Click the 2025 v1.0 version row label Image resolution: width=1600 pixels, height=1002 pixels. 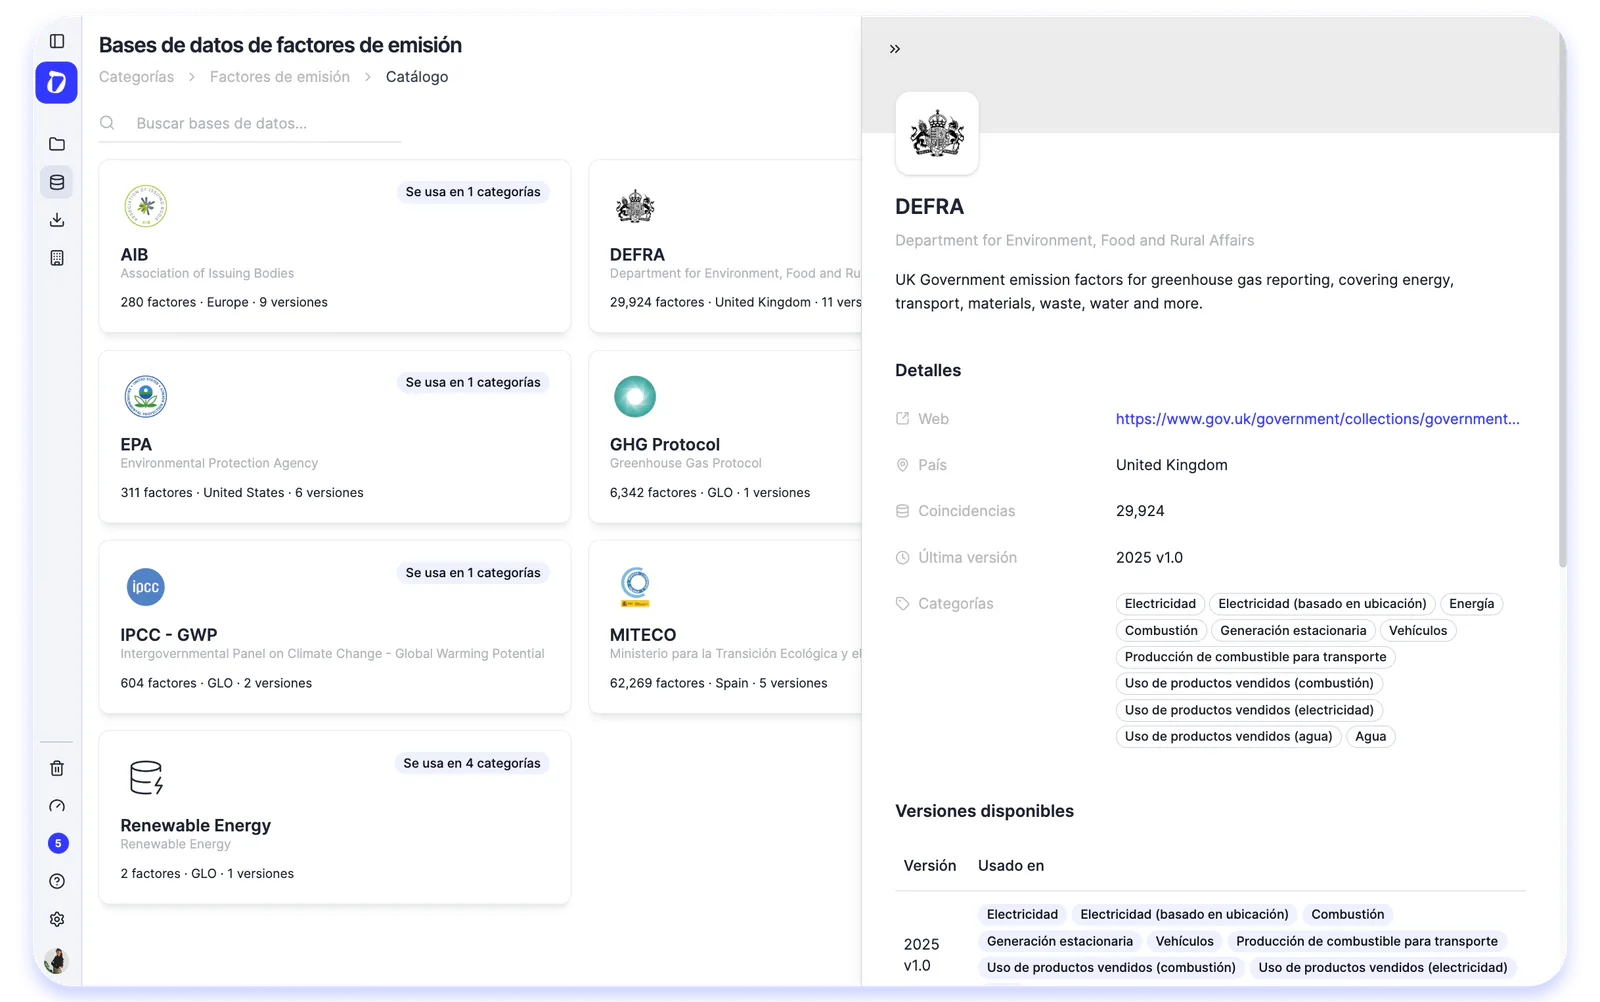click(922, 955)
